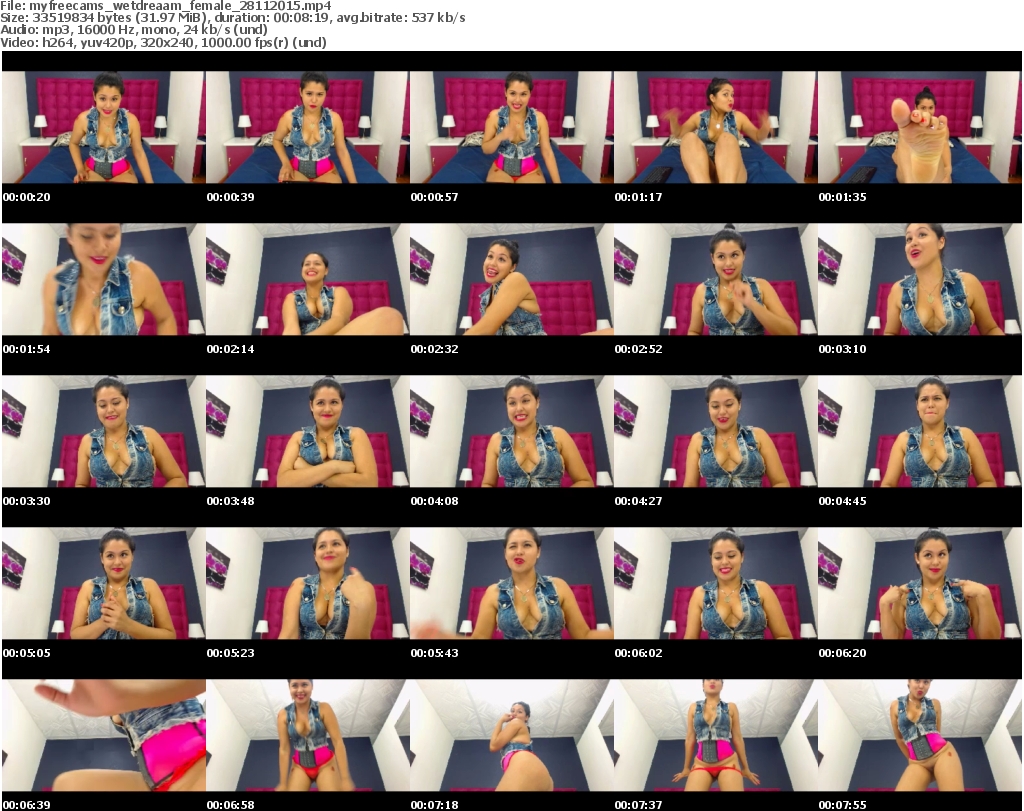
Task: Select the thumbnail frame at 00:00:39
Action: (x=308, y=127)
